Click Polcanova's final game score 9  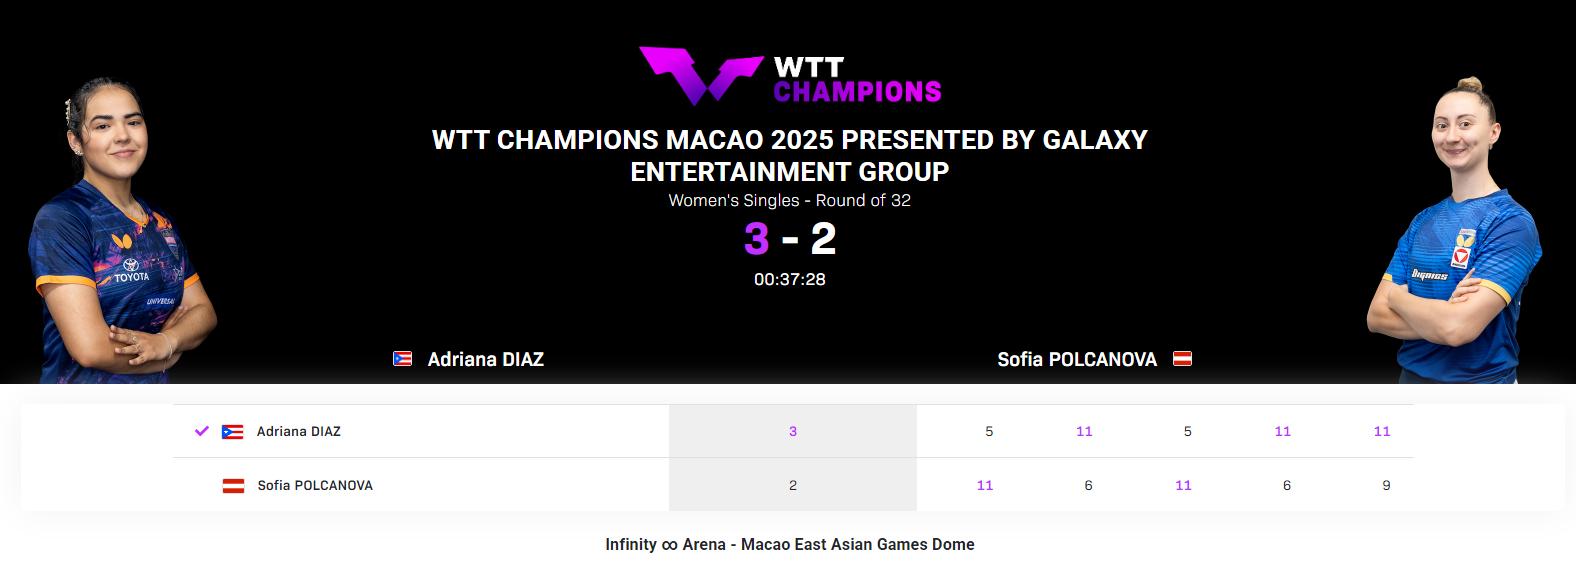1385,486
